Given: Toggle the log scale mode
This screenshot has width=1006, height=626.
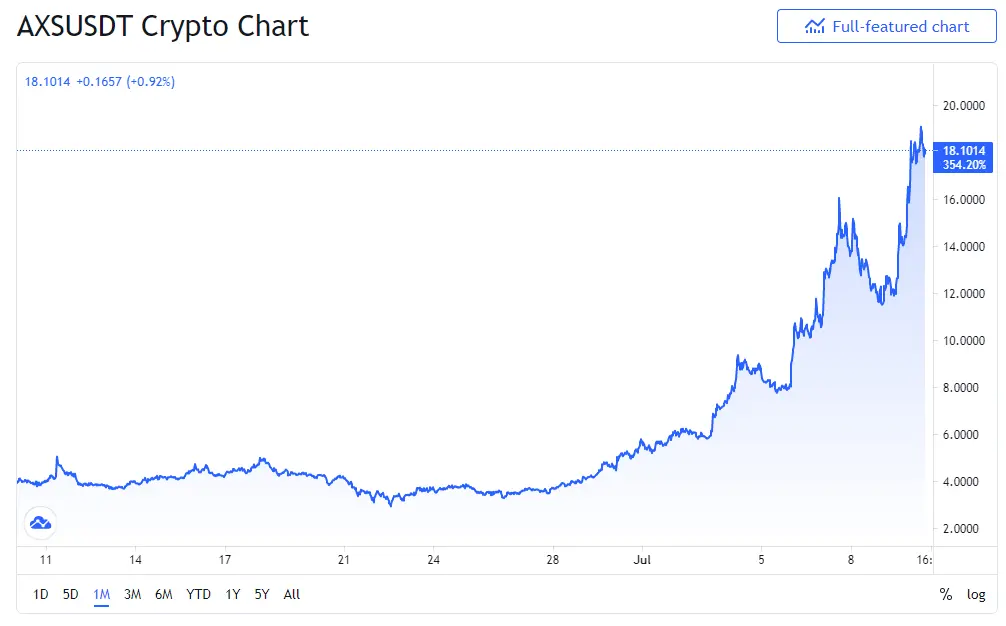Looking at the screenshot, I should (x=976, y=595).
